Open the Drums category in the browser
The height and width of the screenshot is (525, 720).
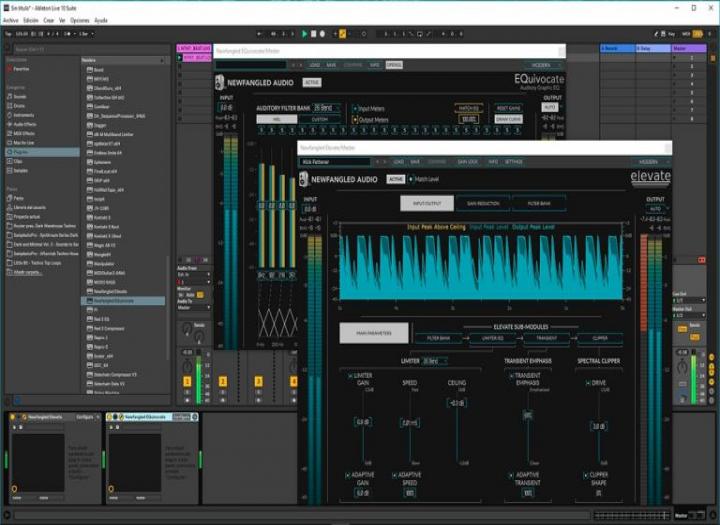(19, 106)
